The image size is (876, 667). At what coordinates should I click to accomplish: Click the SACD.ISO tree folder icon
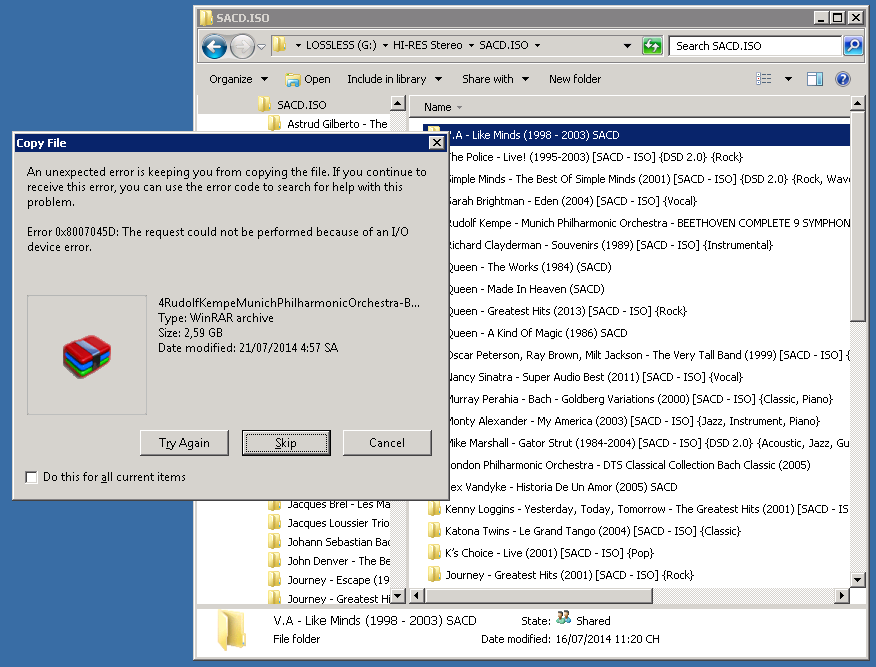point(264,104)
